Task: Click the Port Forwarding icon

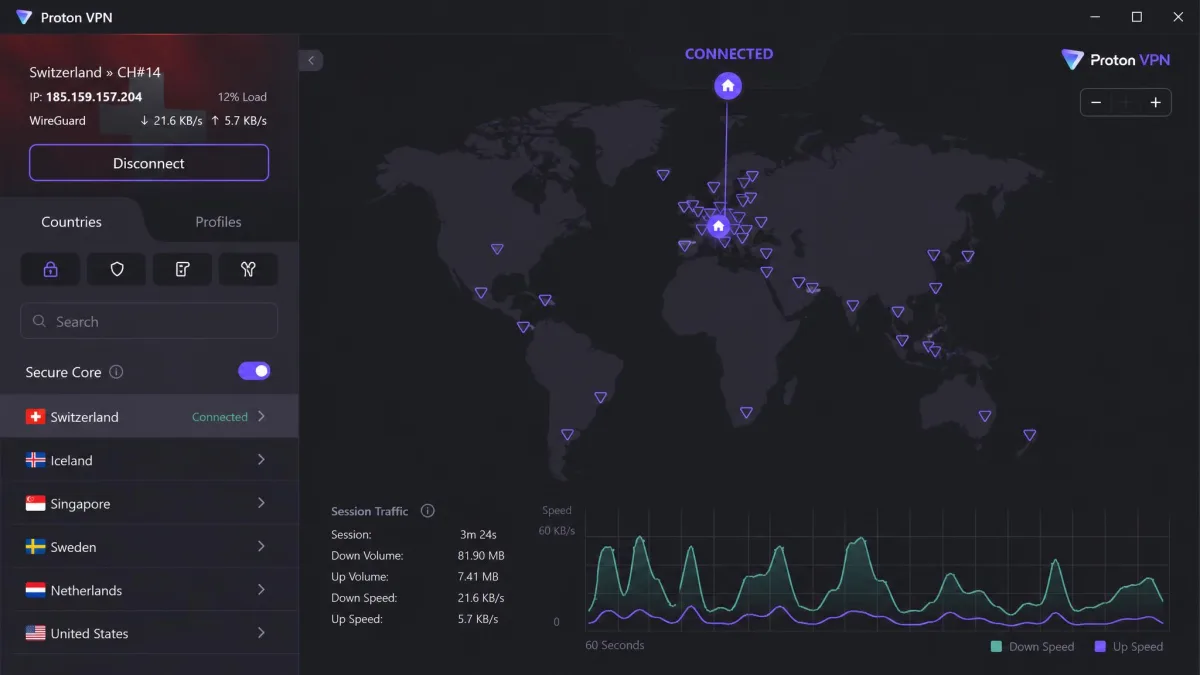Action: pos(248,269)
